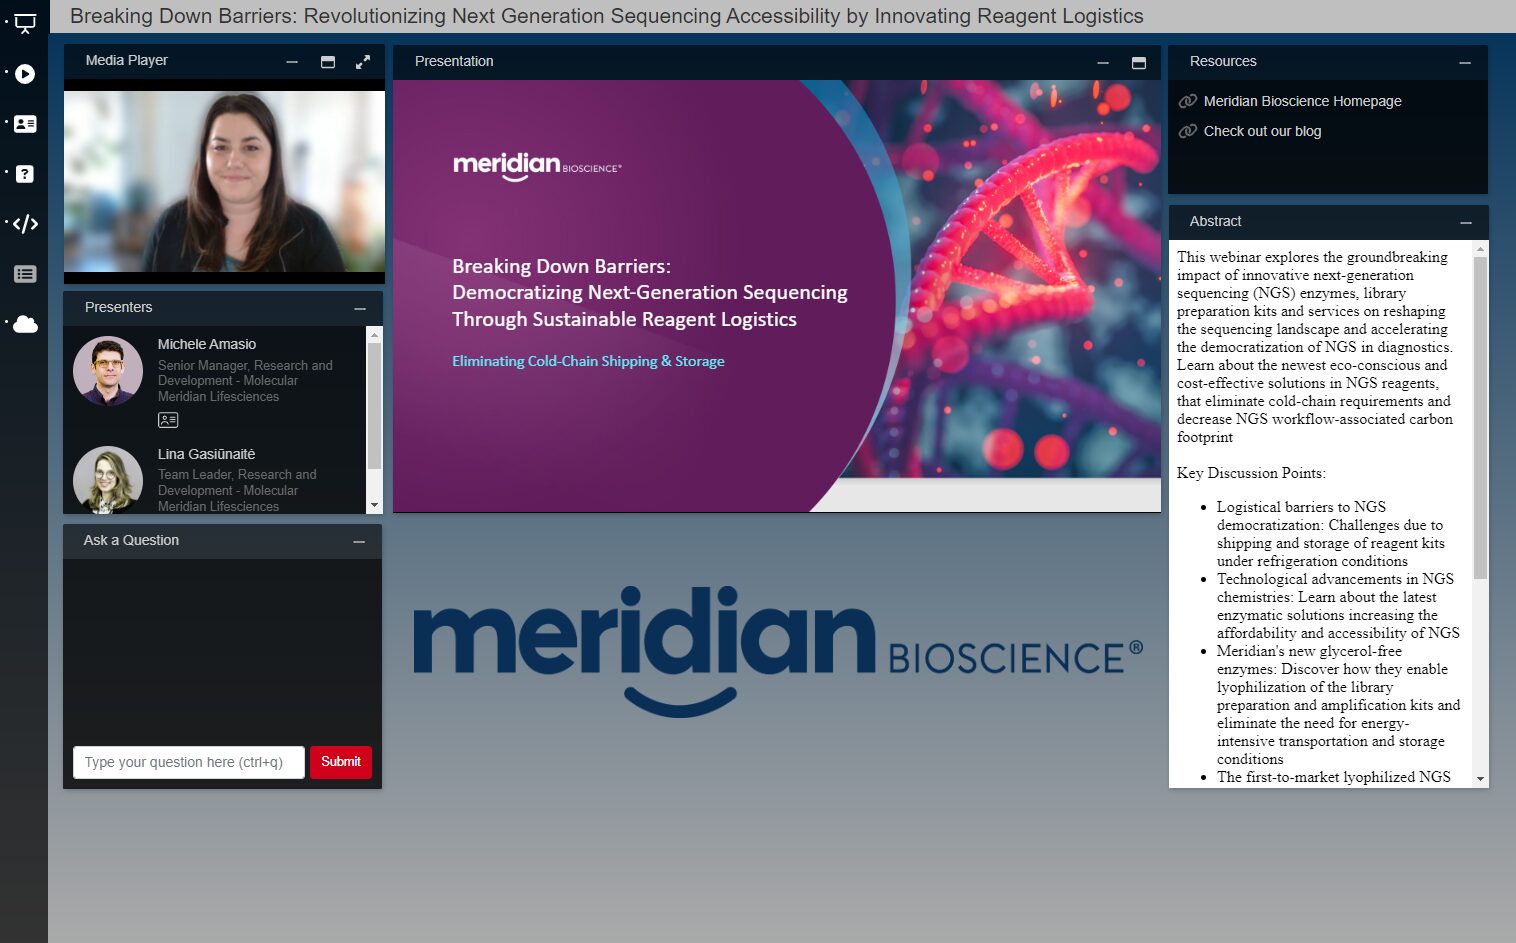The width and height of the screenshot is (1516, 943).
Task: Expand Media Player to fullscreen with arrows icon
Action: pyautogui.click(x=363, y=62)
